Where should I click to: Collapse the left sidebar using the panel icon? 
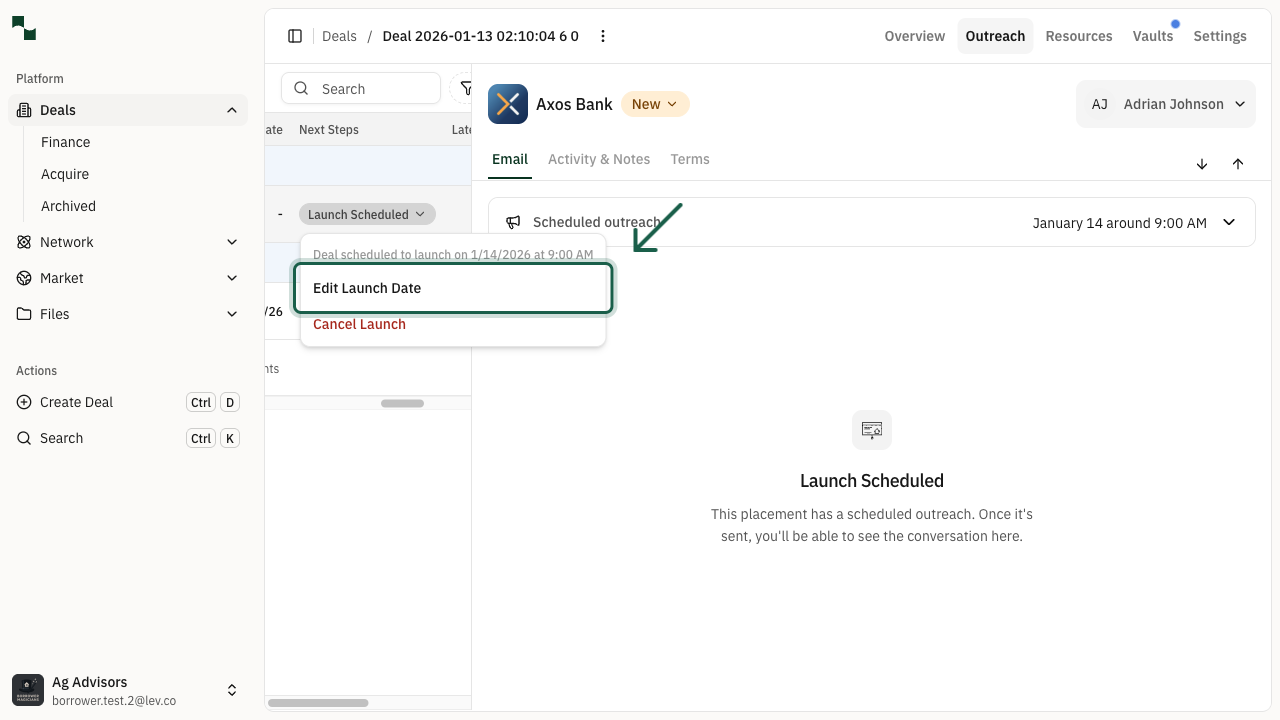pyautogui.click(x=295, y=36)
